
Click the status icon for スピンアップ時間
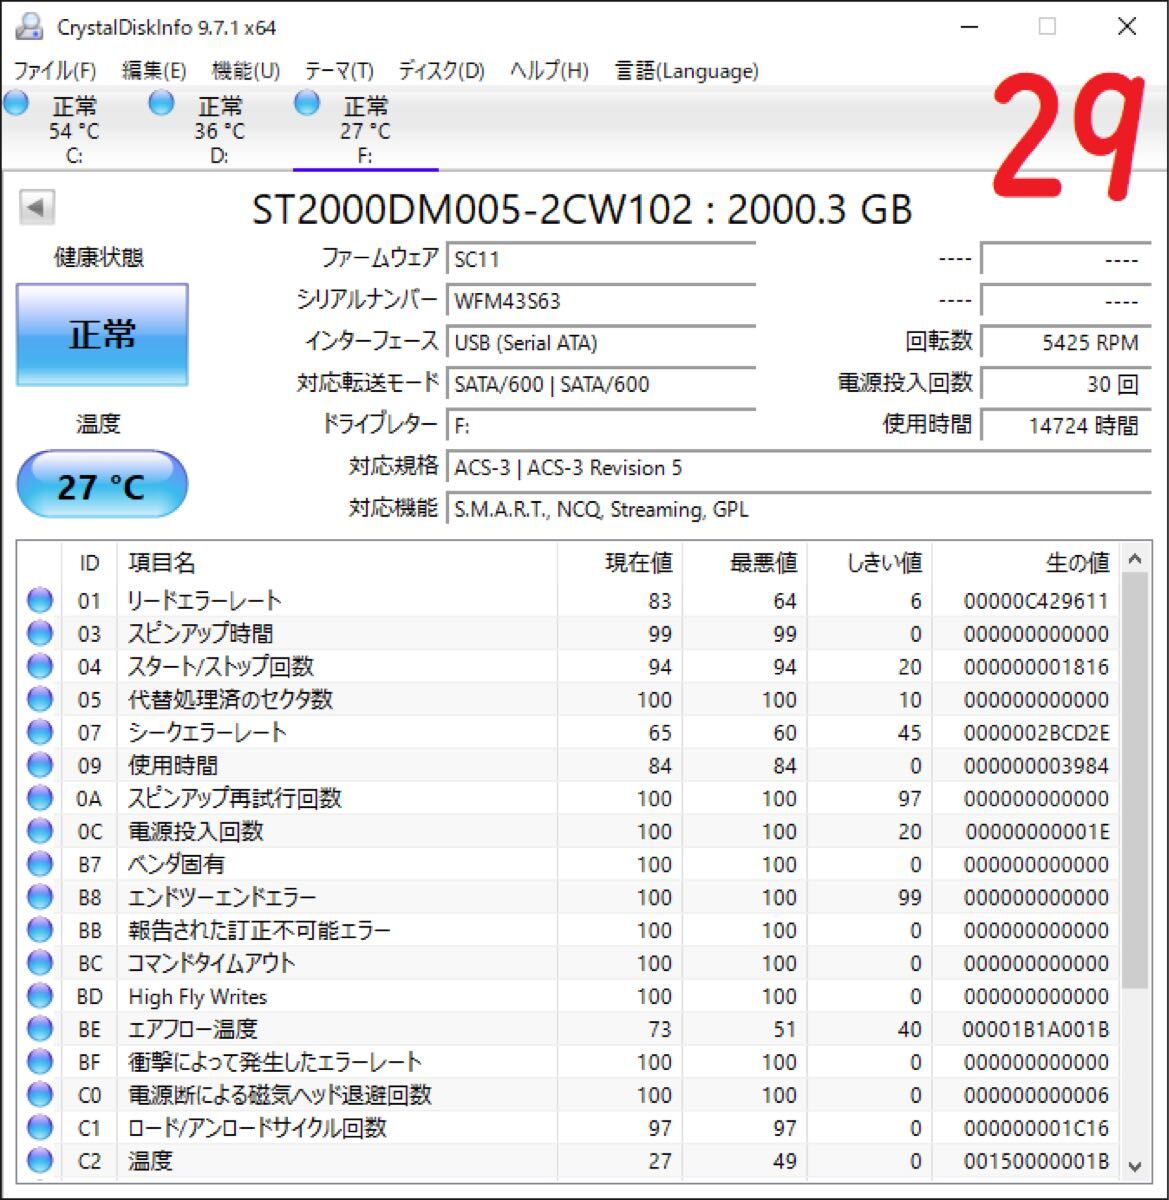point(40,633)
